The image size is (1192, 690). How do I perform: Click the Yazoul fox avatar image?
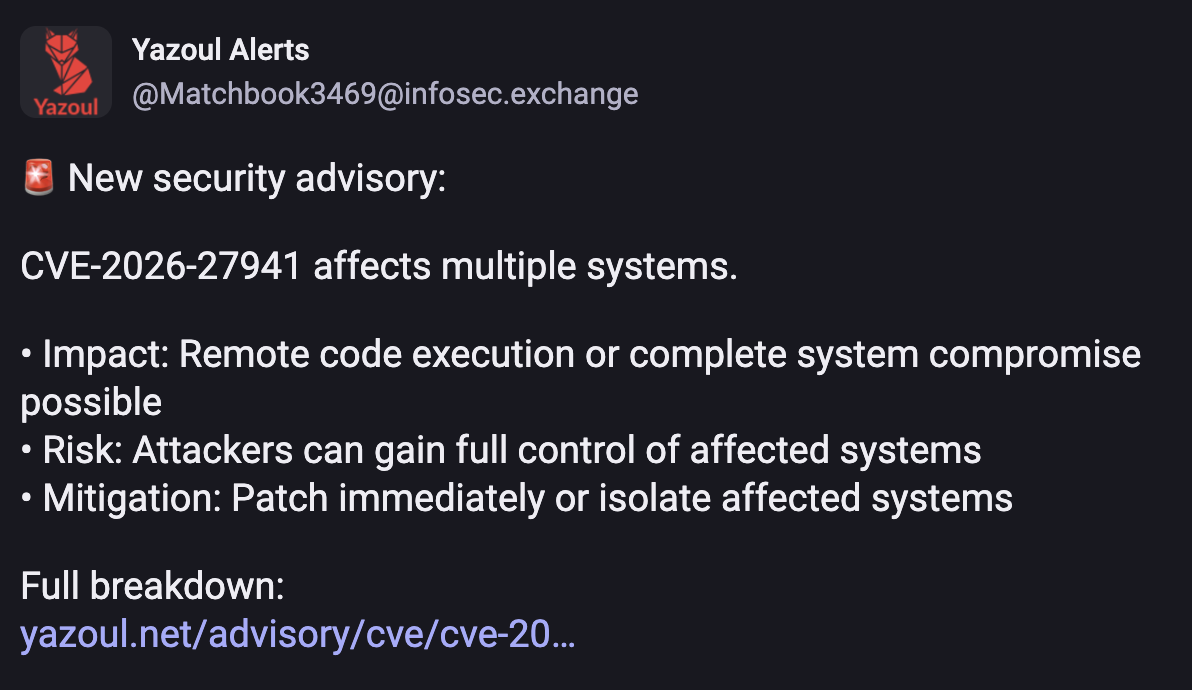[66, 72]
